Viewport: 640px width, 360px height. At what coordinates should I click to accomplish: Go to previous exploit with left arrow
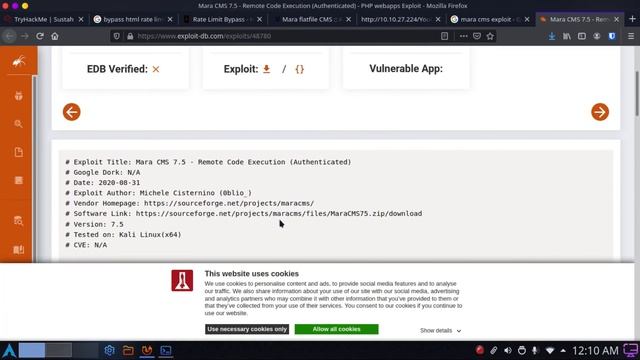(x=71, y=112)
